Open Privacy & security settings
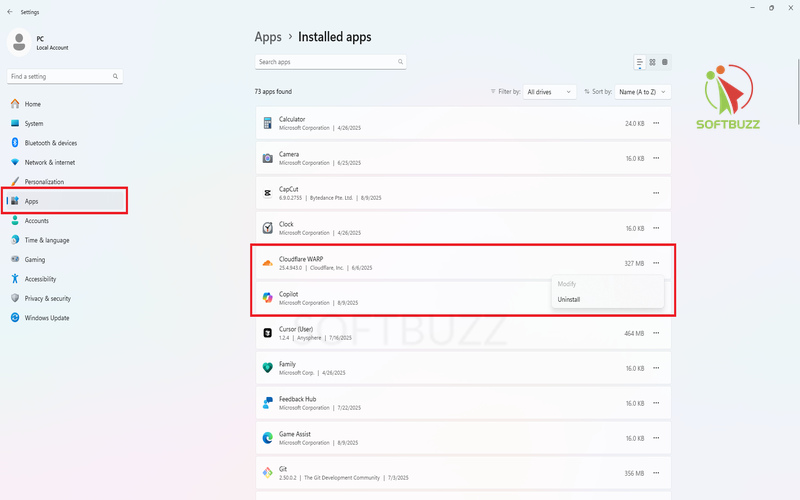 (47, 298)
